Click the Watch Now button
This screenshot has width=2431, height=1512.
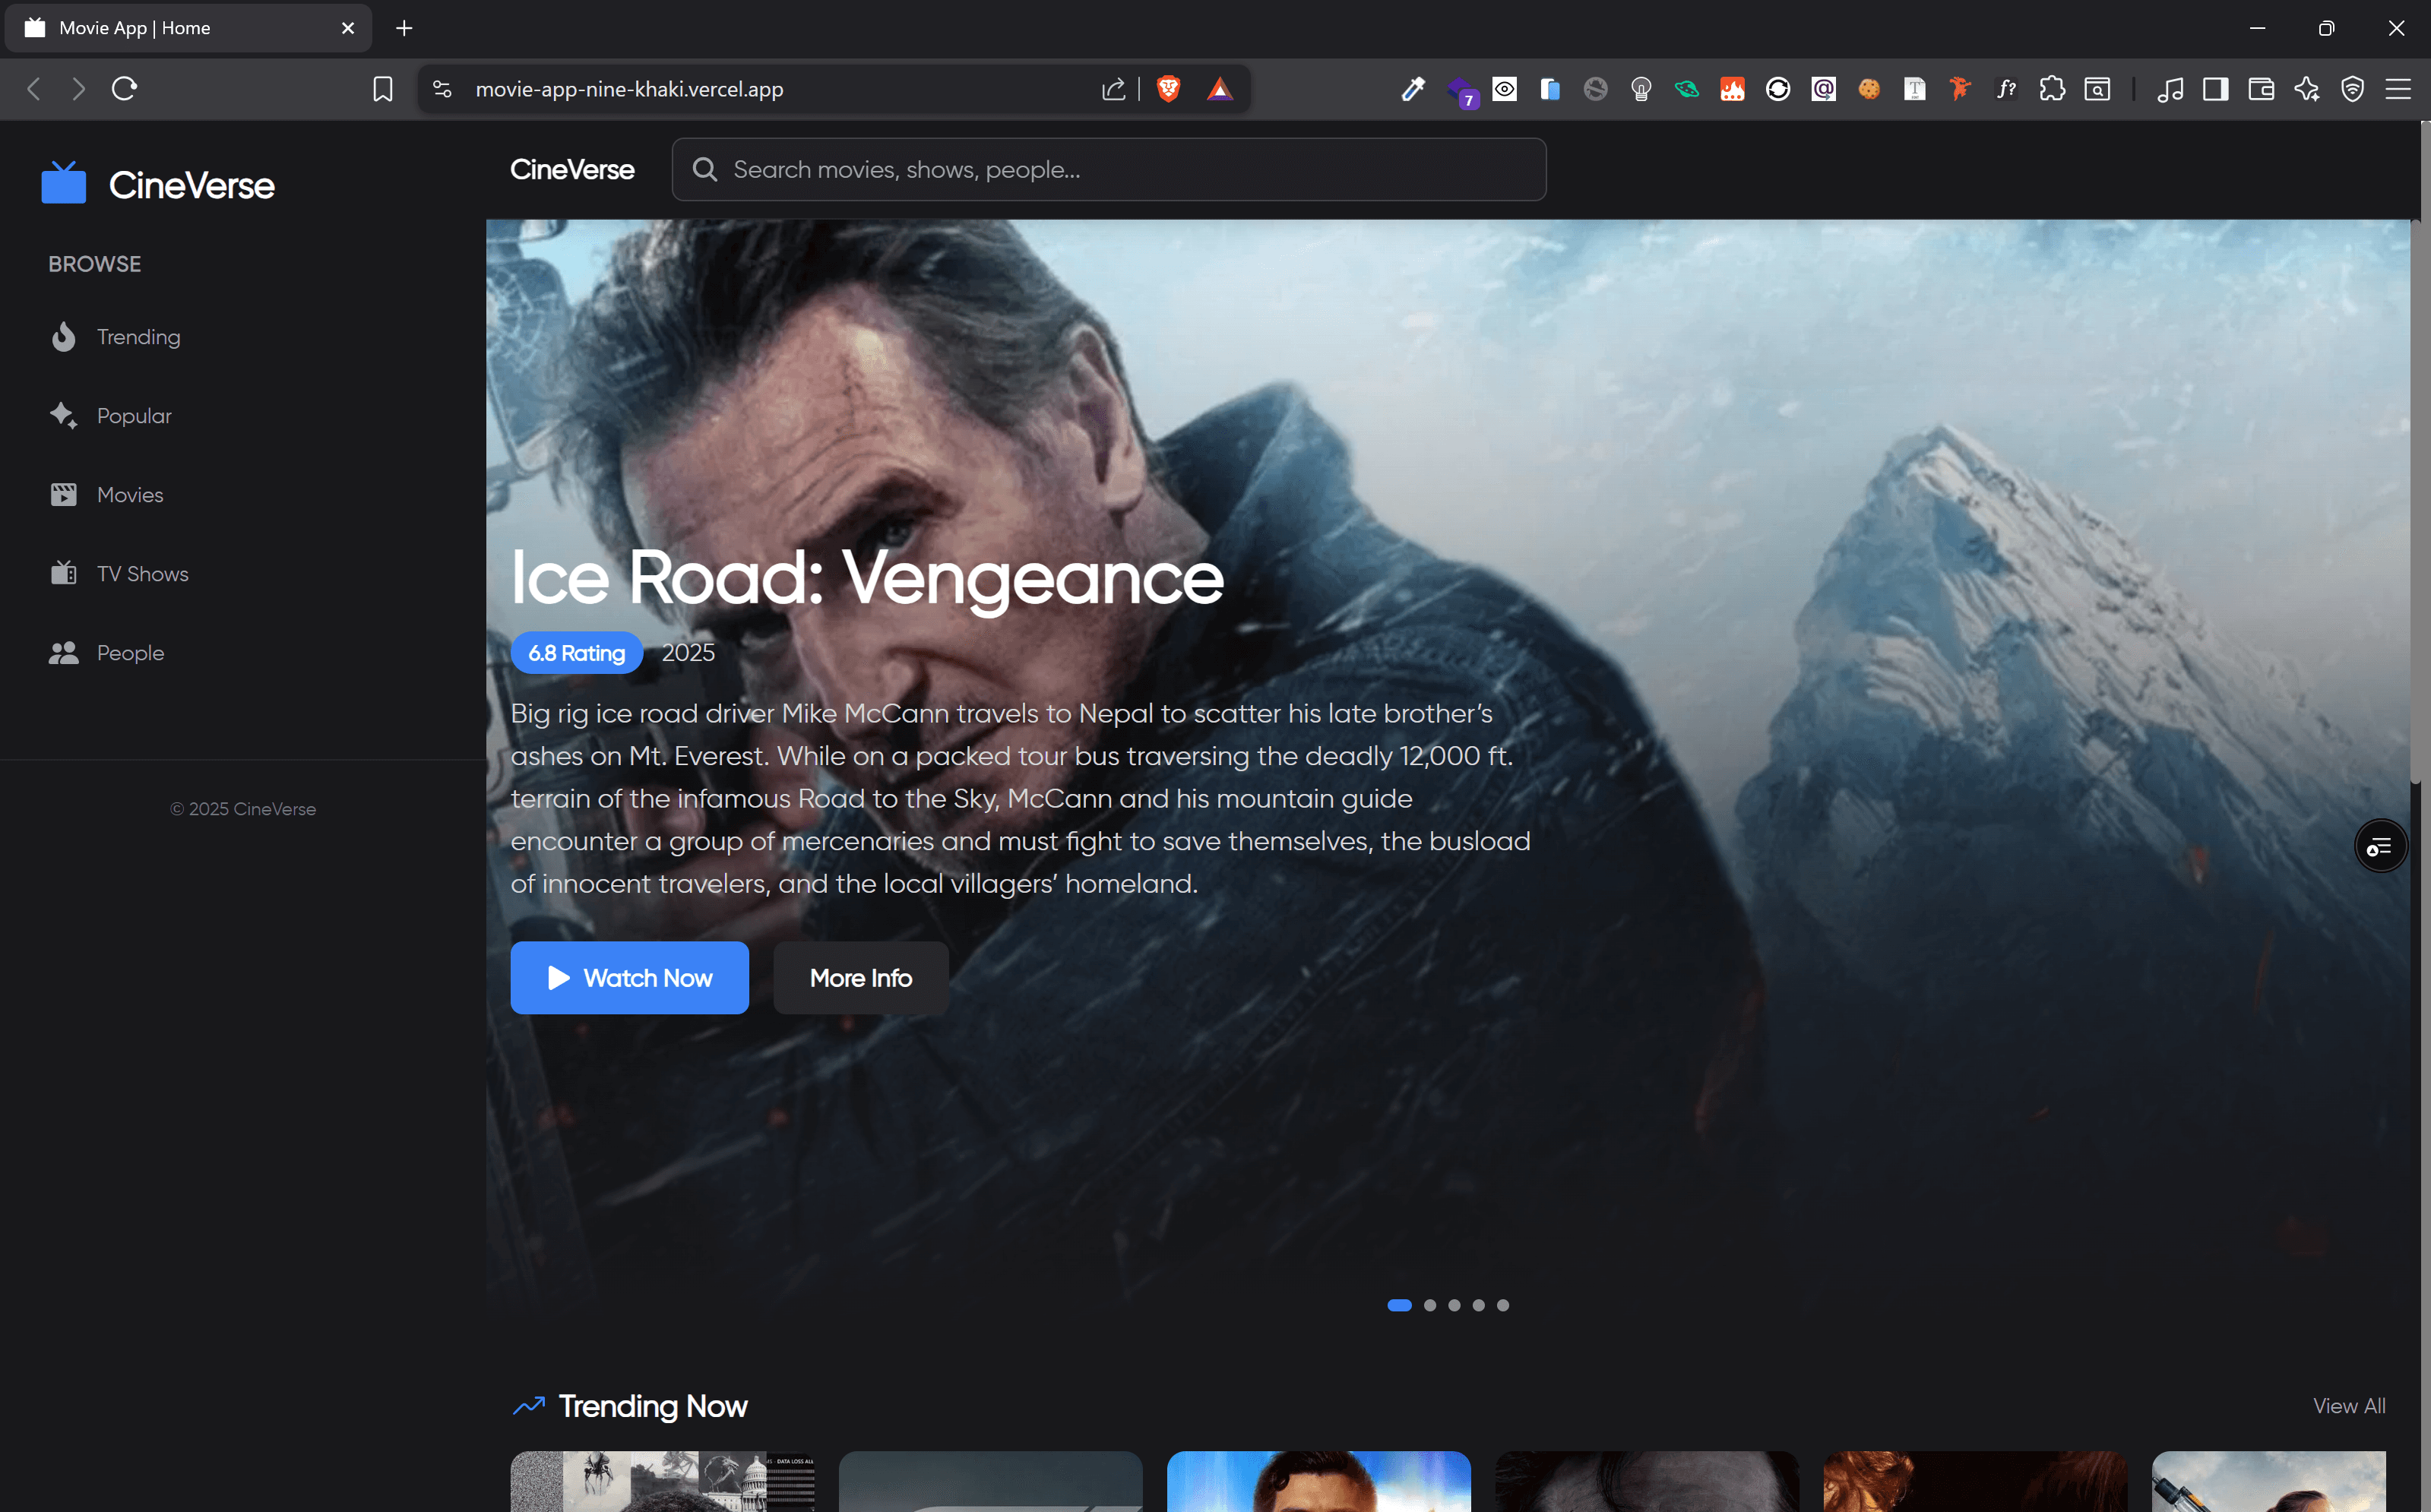click(x=629, y=977)
